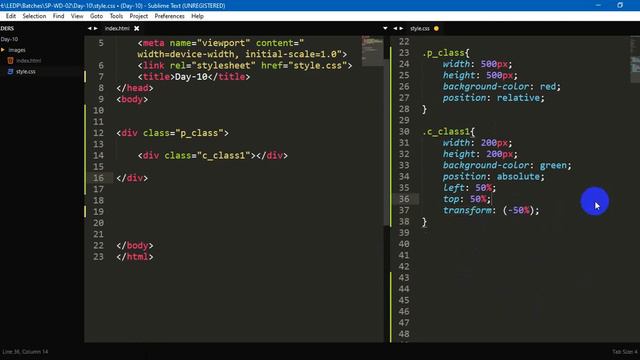Click the minimap of index.html
The width and height of the screenshot is (640, 360).
[372, 51]
